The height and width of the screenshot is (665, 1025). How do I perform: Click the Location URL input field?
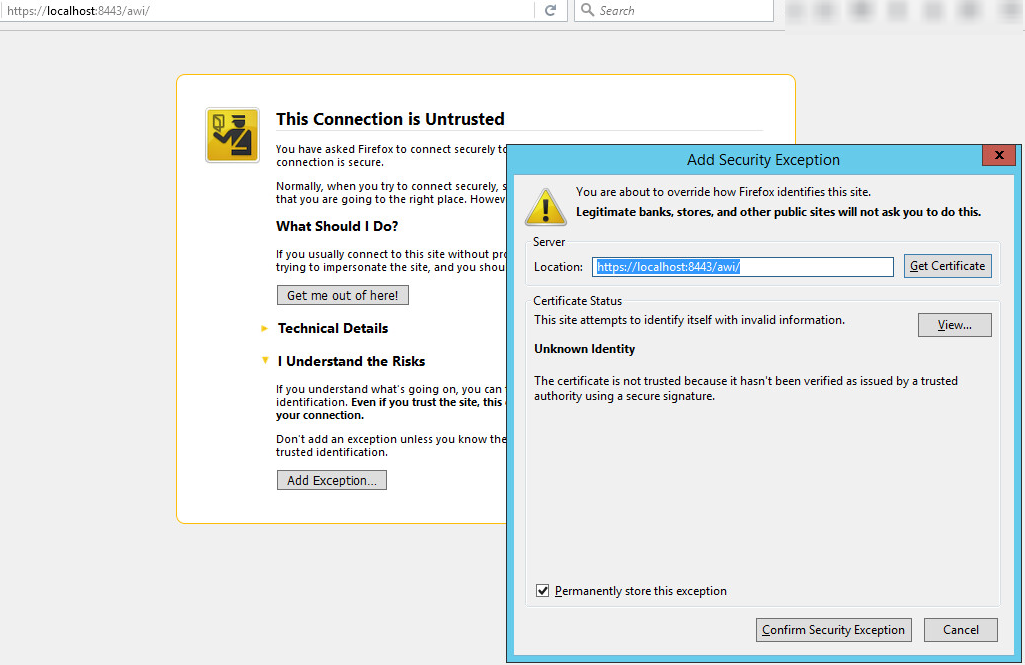click(743, 267)
